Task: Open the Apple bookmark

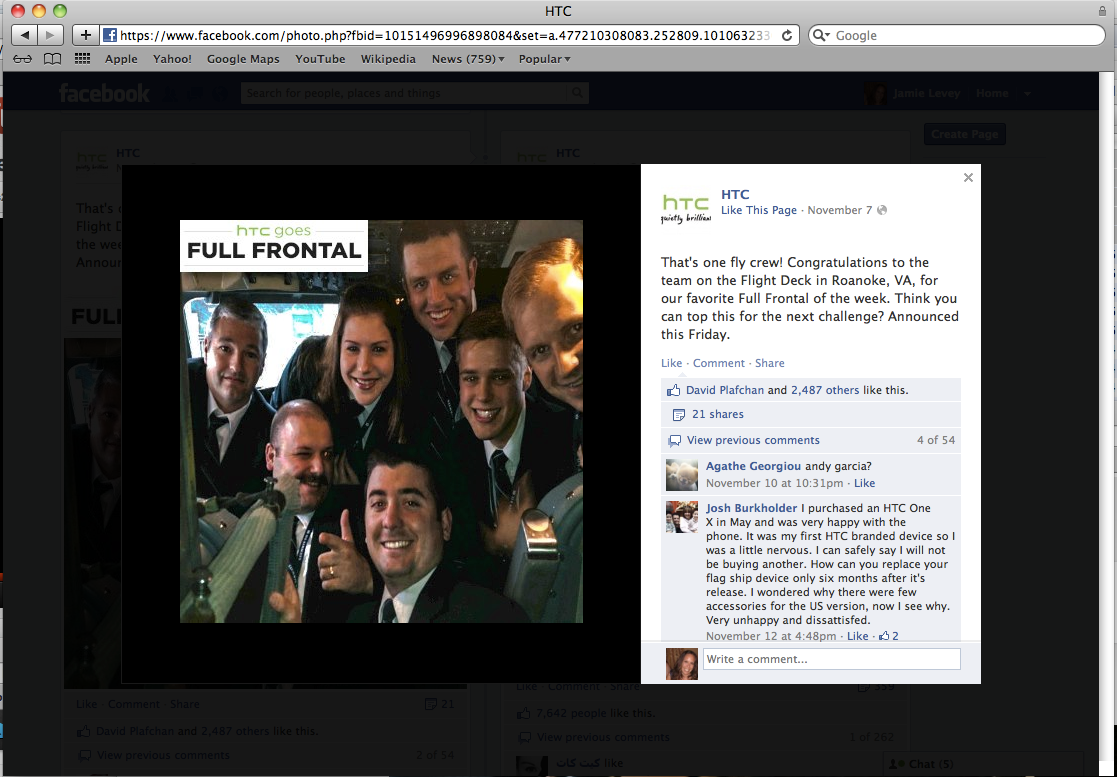Action: pos(121,59)
